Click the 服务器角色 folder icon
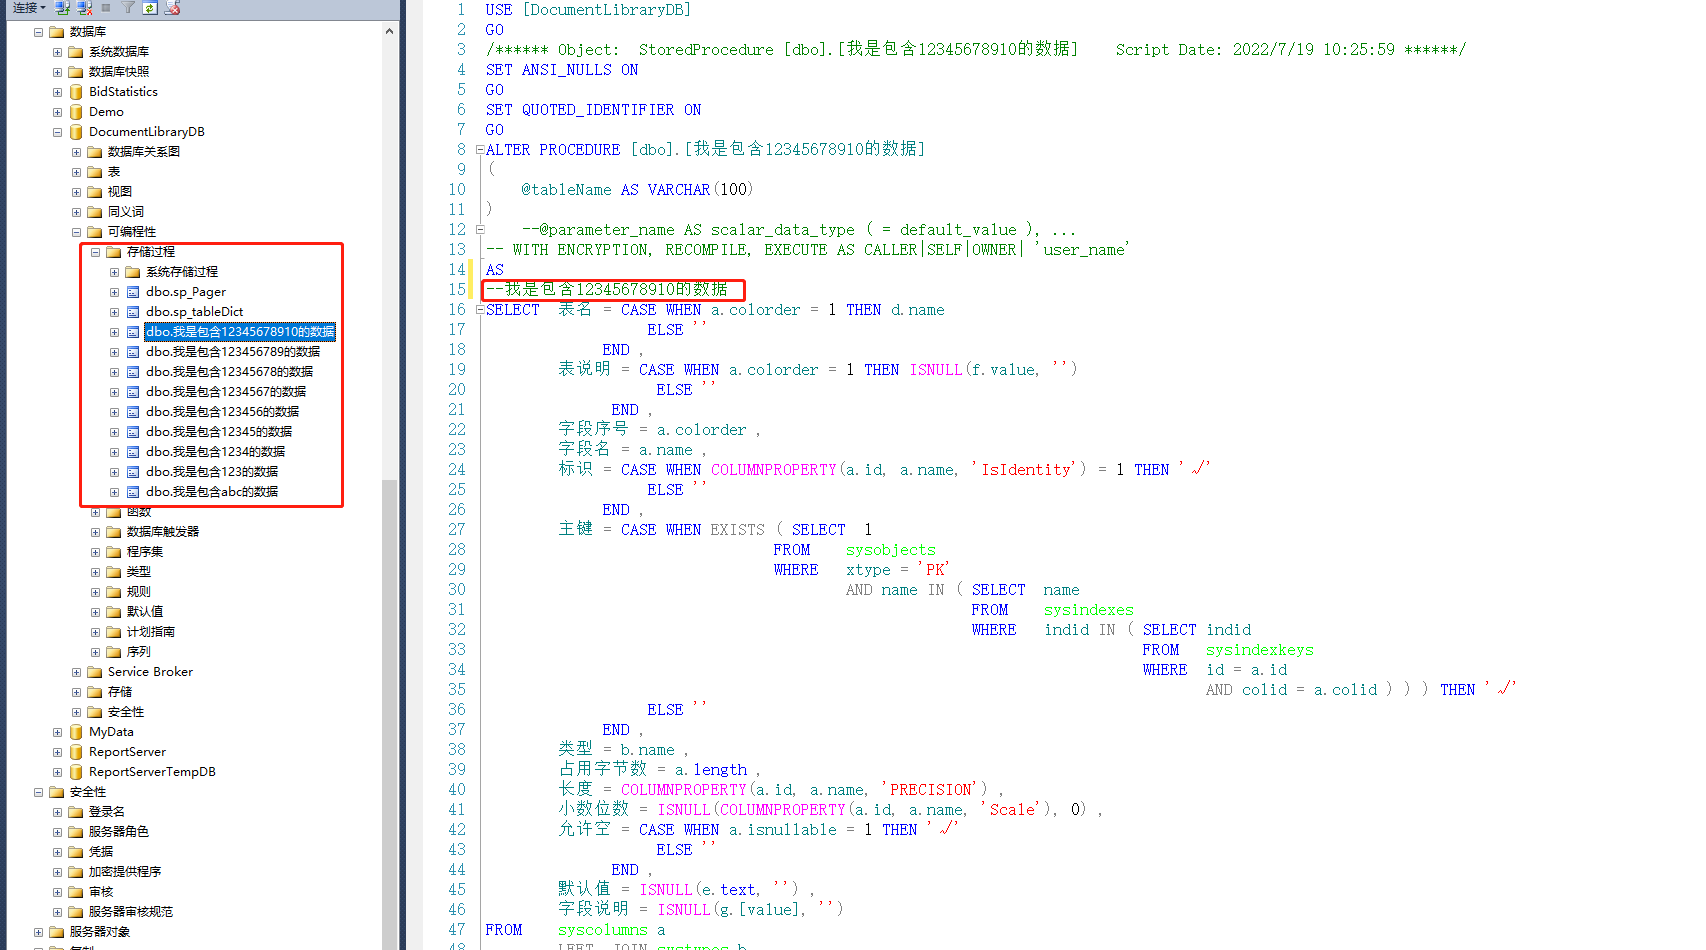The width and height of the screenshot is (1706, 950). tap(76, 832)
